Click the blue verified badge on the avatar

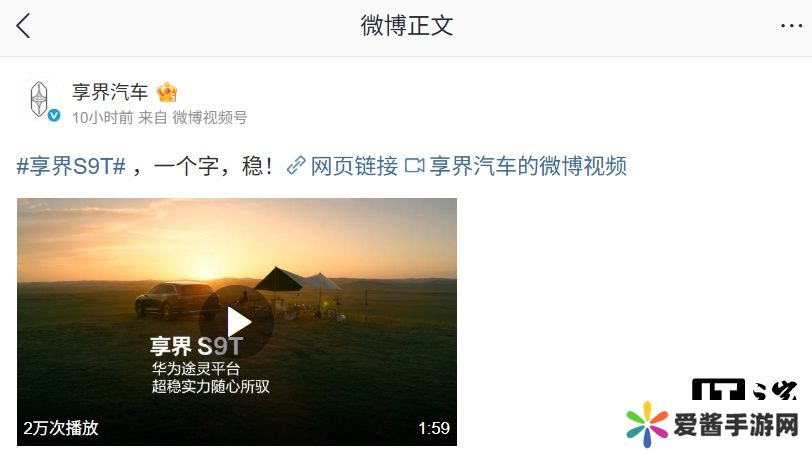coord(54,115)
